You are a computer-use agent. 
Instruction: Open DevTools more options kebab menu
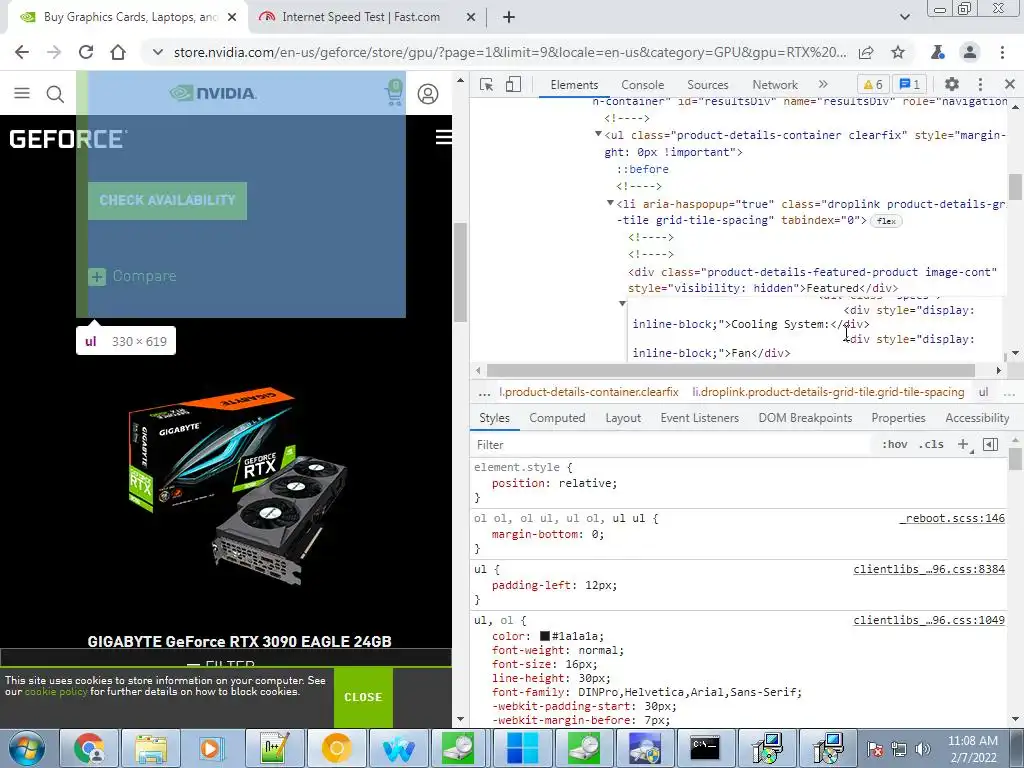coord(980,84)
